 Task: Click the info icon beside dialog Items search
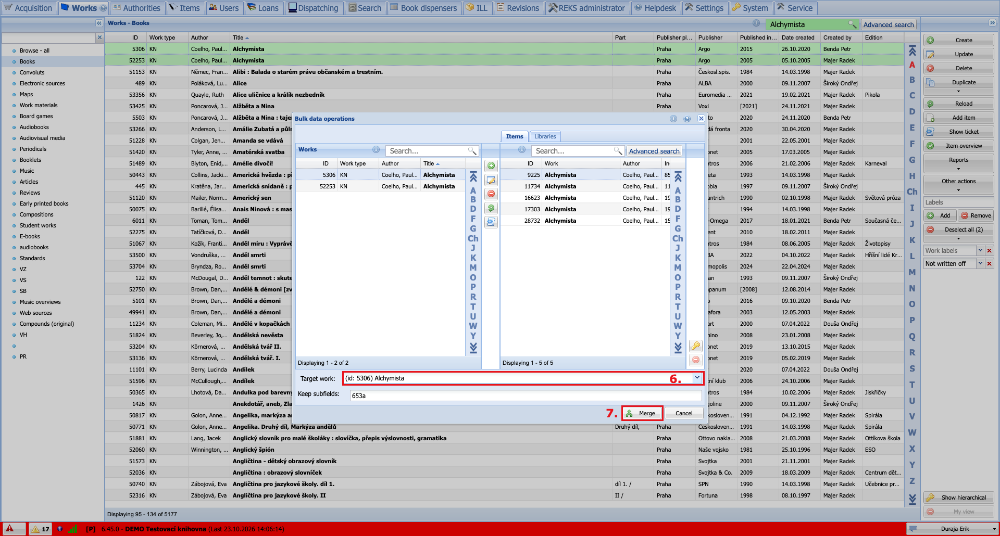pos(522,151)
